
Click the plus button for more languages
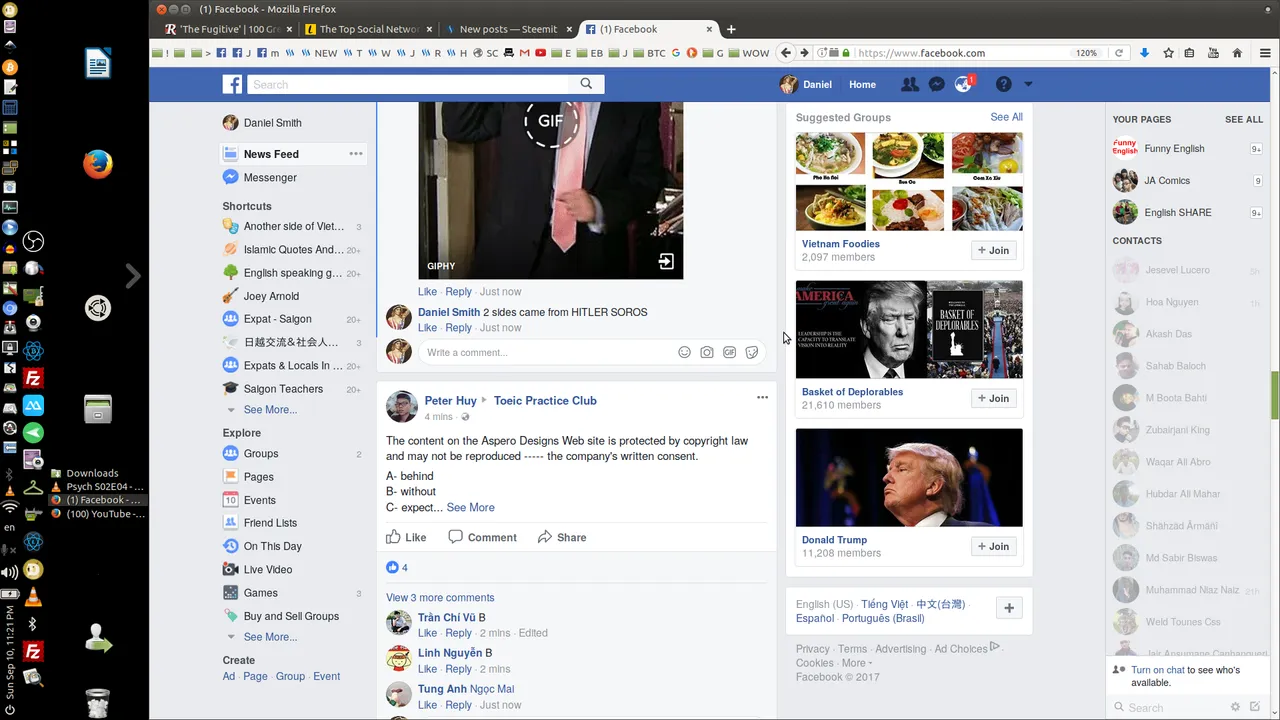1009,608
